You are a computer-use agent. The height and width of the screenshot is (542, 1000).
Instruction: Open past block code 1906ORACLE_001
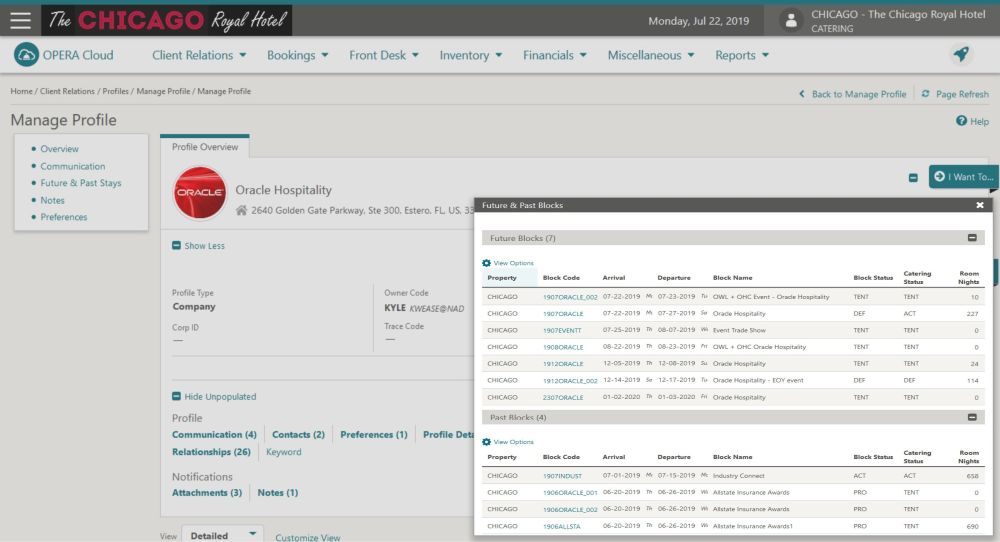(x=570, y=492)
